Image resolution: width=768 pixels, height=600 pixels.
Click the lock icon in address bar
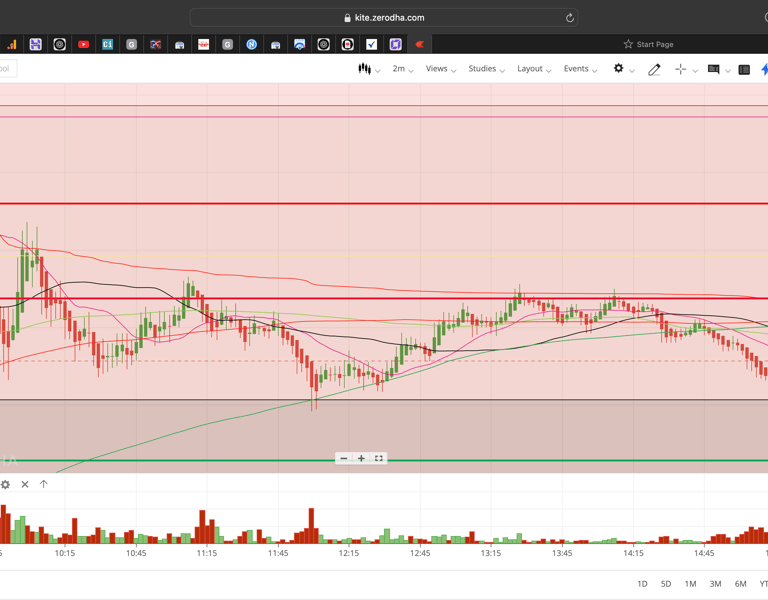tap(347, 18)
